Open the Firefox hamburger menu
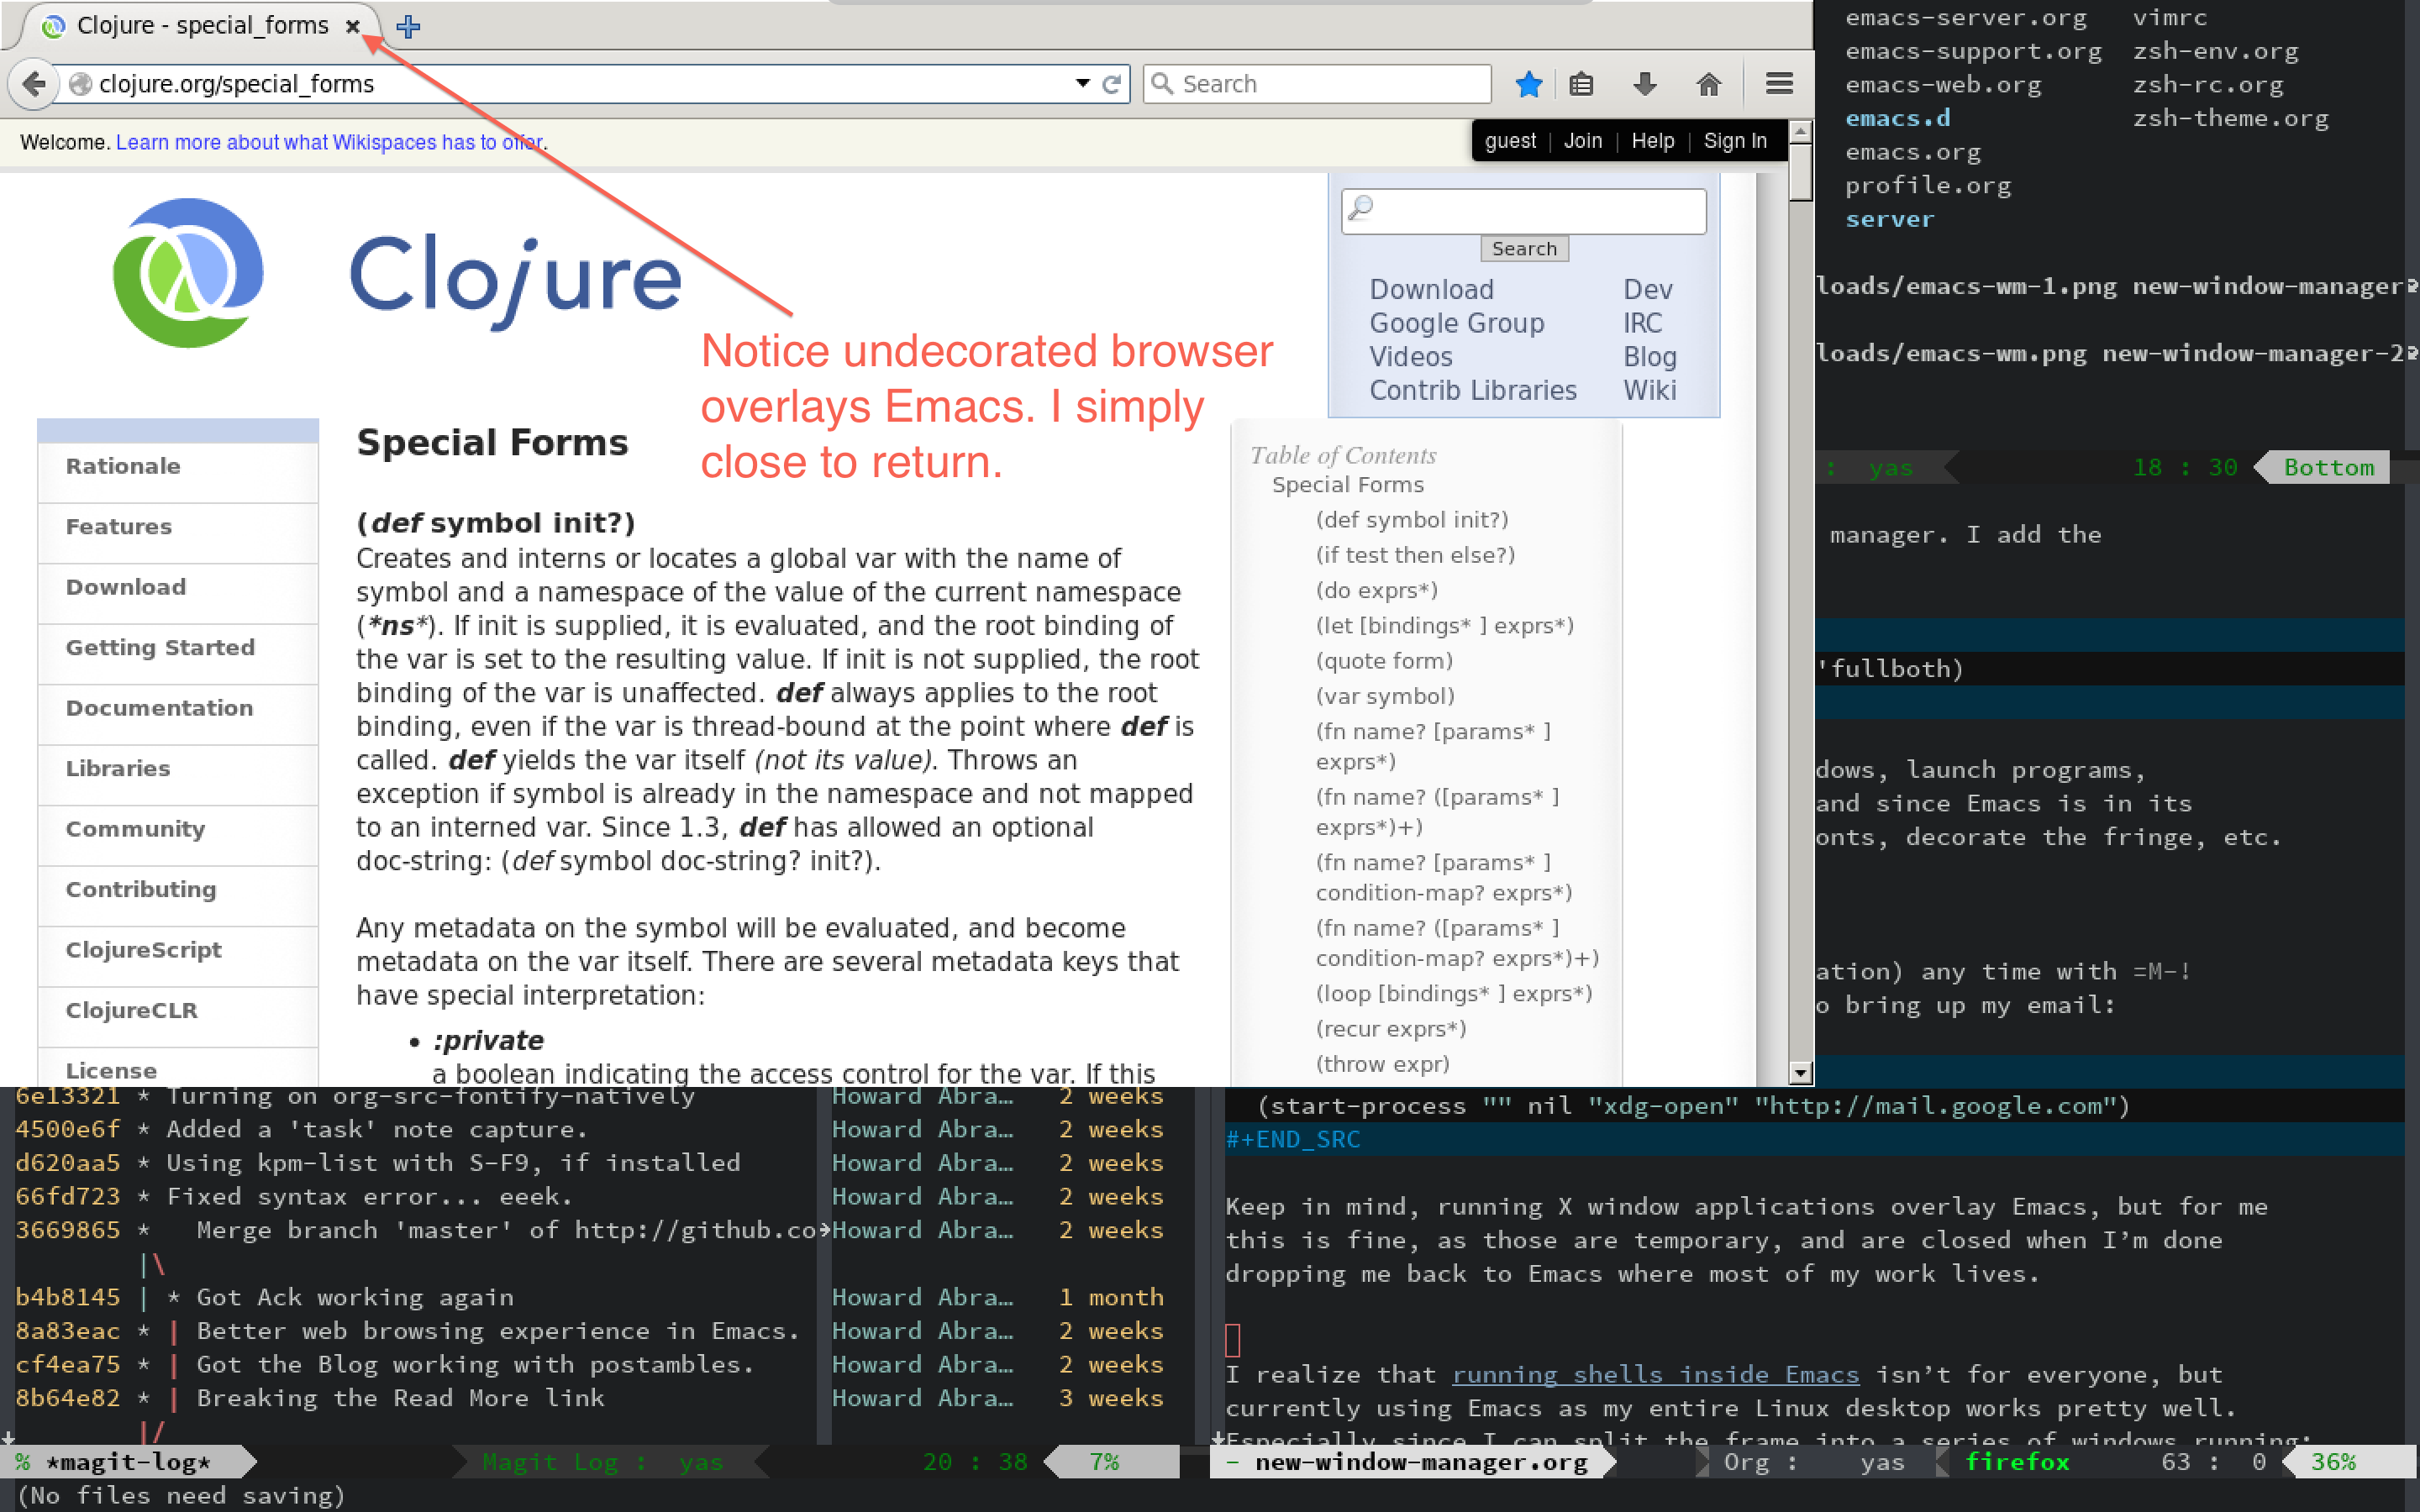Image resolution: width=2420 pixels, height=1512 pixels. (1779, 84)
